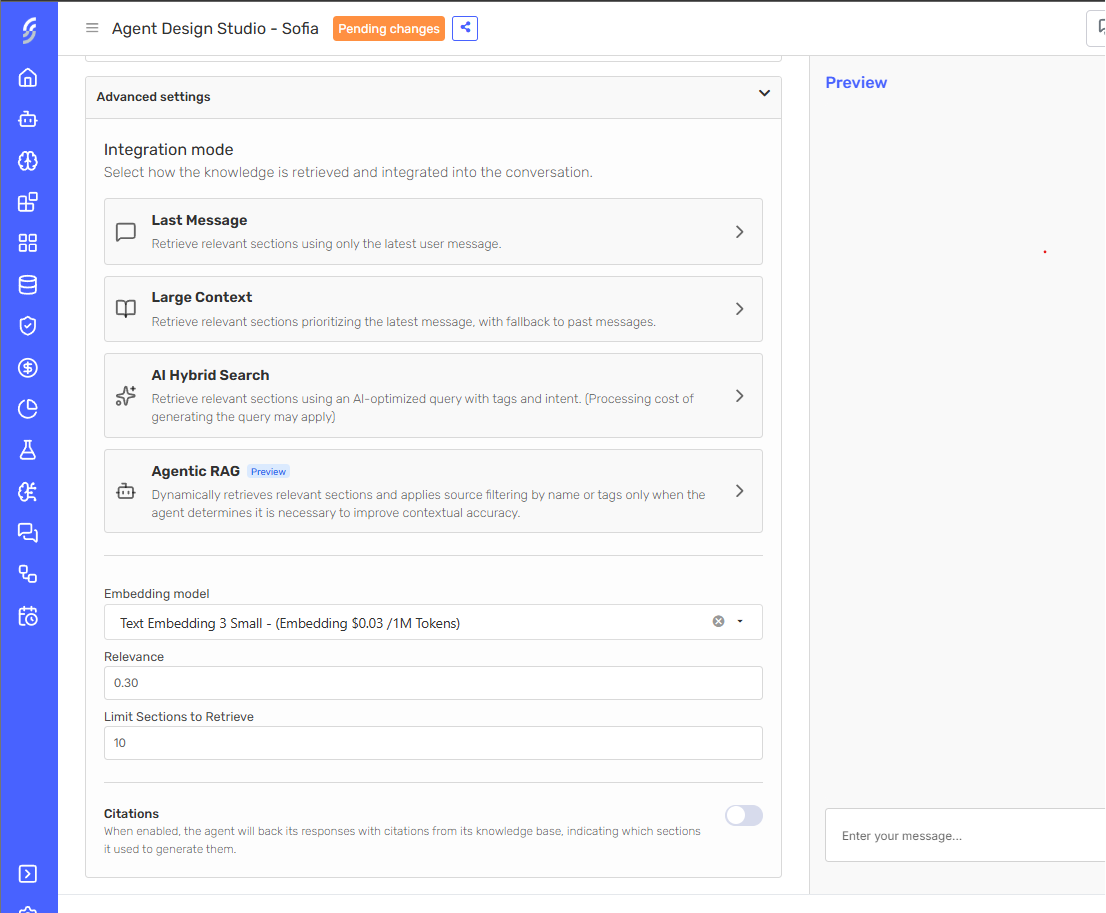The image size is (1106, 913).
Task: Click the app logo in the sidebar
Action: click(x=28, y=30)
